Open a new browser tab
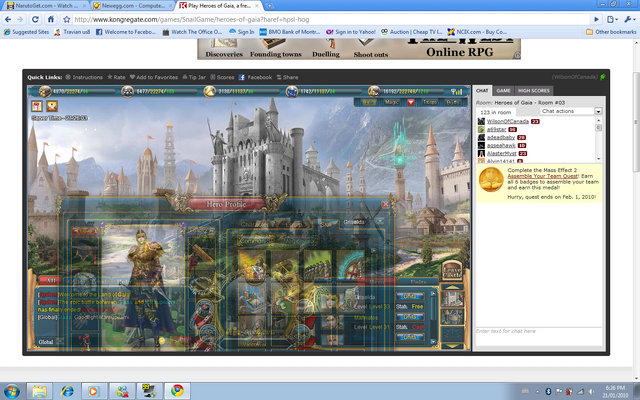Viewport: 640px width, 400px height. tap(269, 6)
